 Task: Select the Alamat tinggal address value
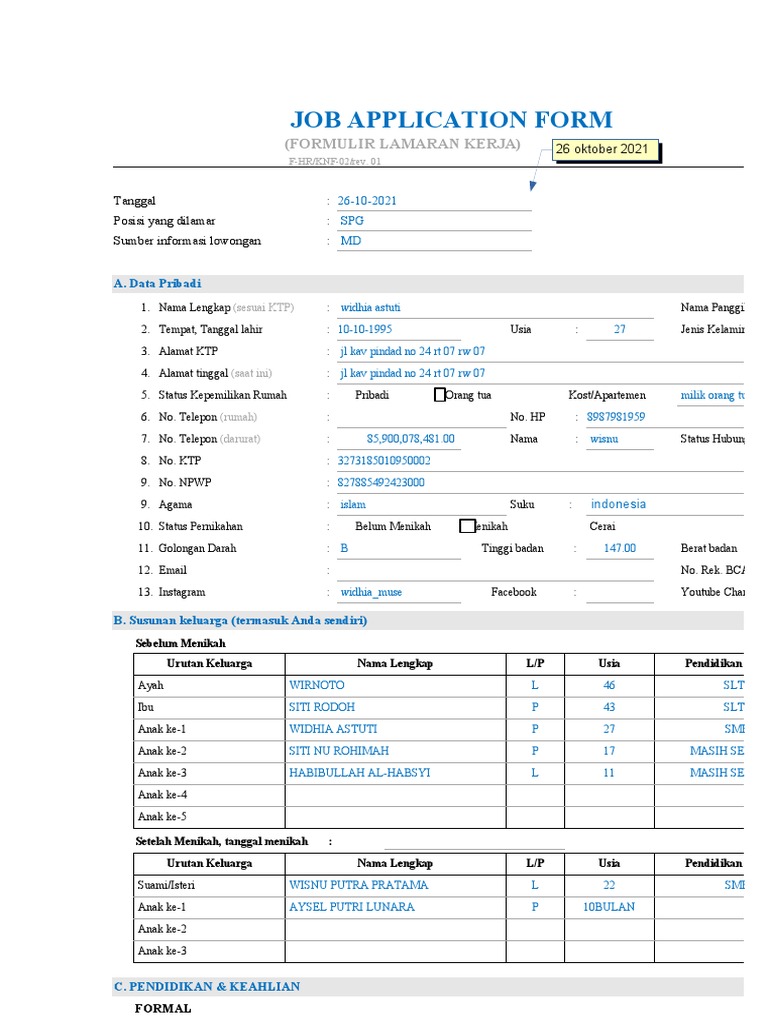[412, 374]
